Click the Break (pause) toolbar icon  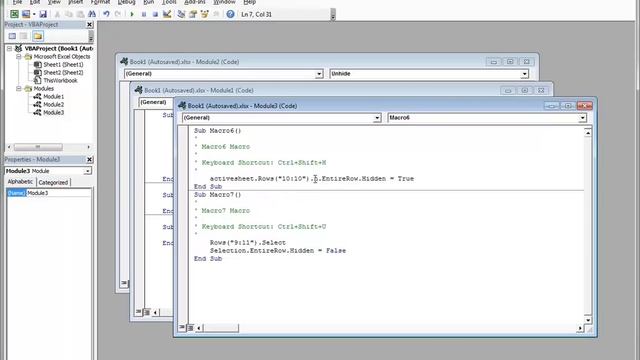coord(144,14)
